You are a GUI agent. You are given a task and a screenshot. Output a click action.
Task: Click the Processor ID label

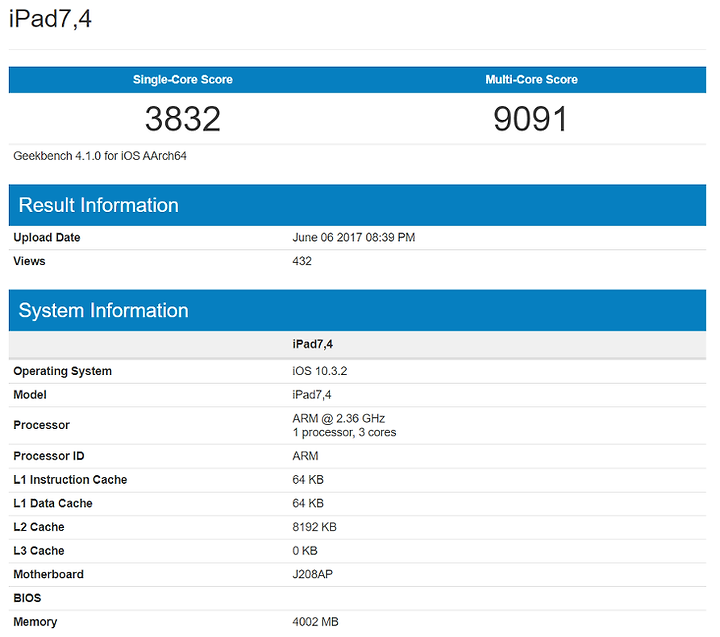[49, 456]
